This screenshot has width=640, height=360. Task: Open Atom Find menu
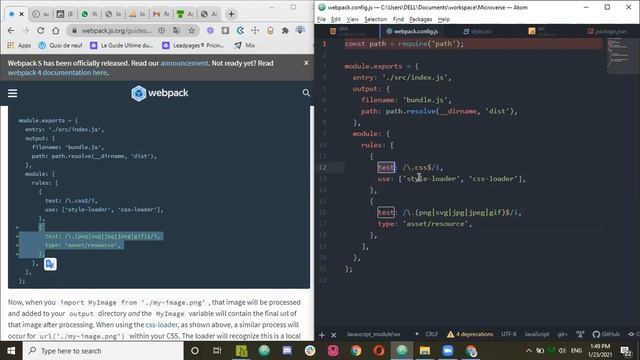click(398, 19)
